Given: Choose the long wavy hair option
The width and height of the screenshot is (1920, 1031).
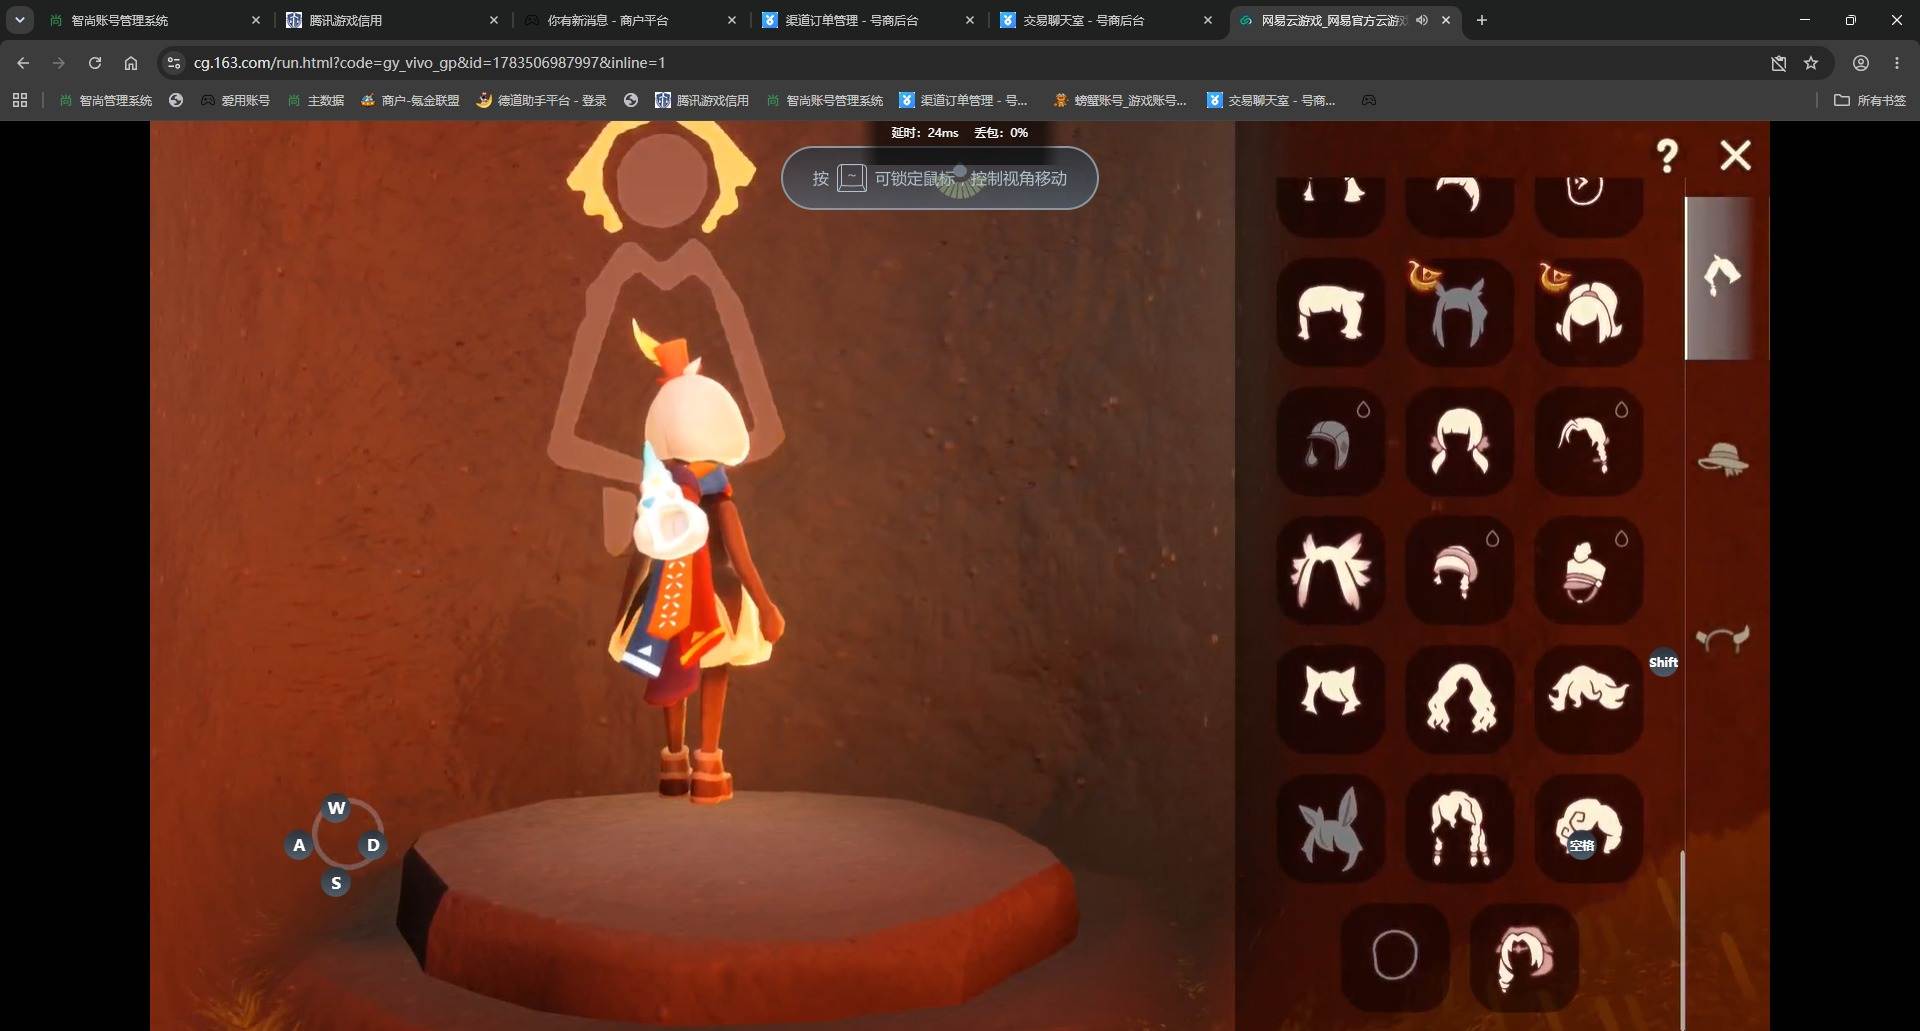Looking at the screenshot, I should [1459, 699].
